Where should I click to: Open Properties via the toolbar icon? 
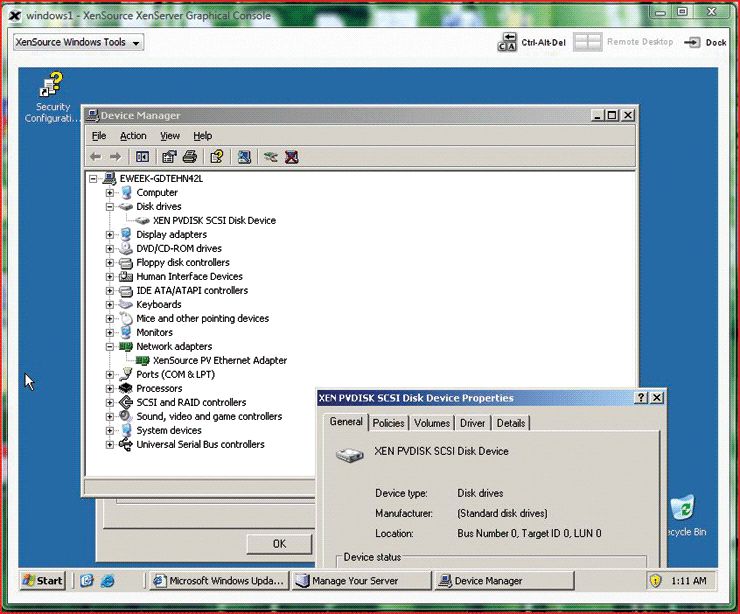[x=169, y=157]
